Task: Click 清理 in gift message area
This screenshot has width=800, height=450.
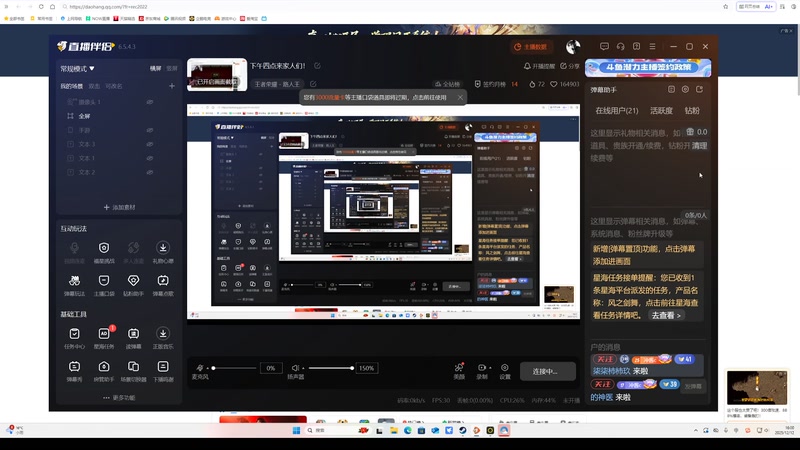Action: 699,145
